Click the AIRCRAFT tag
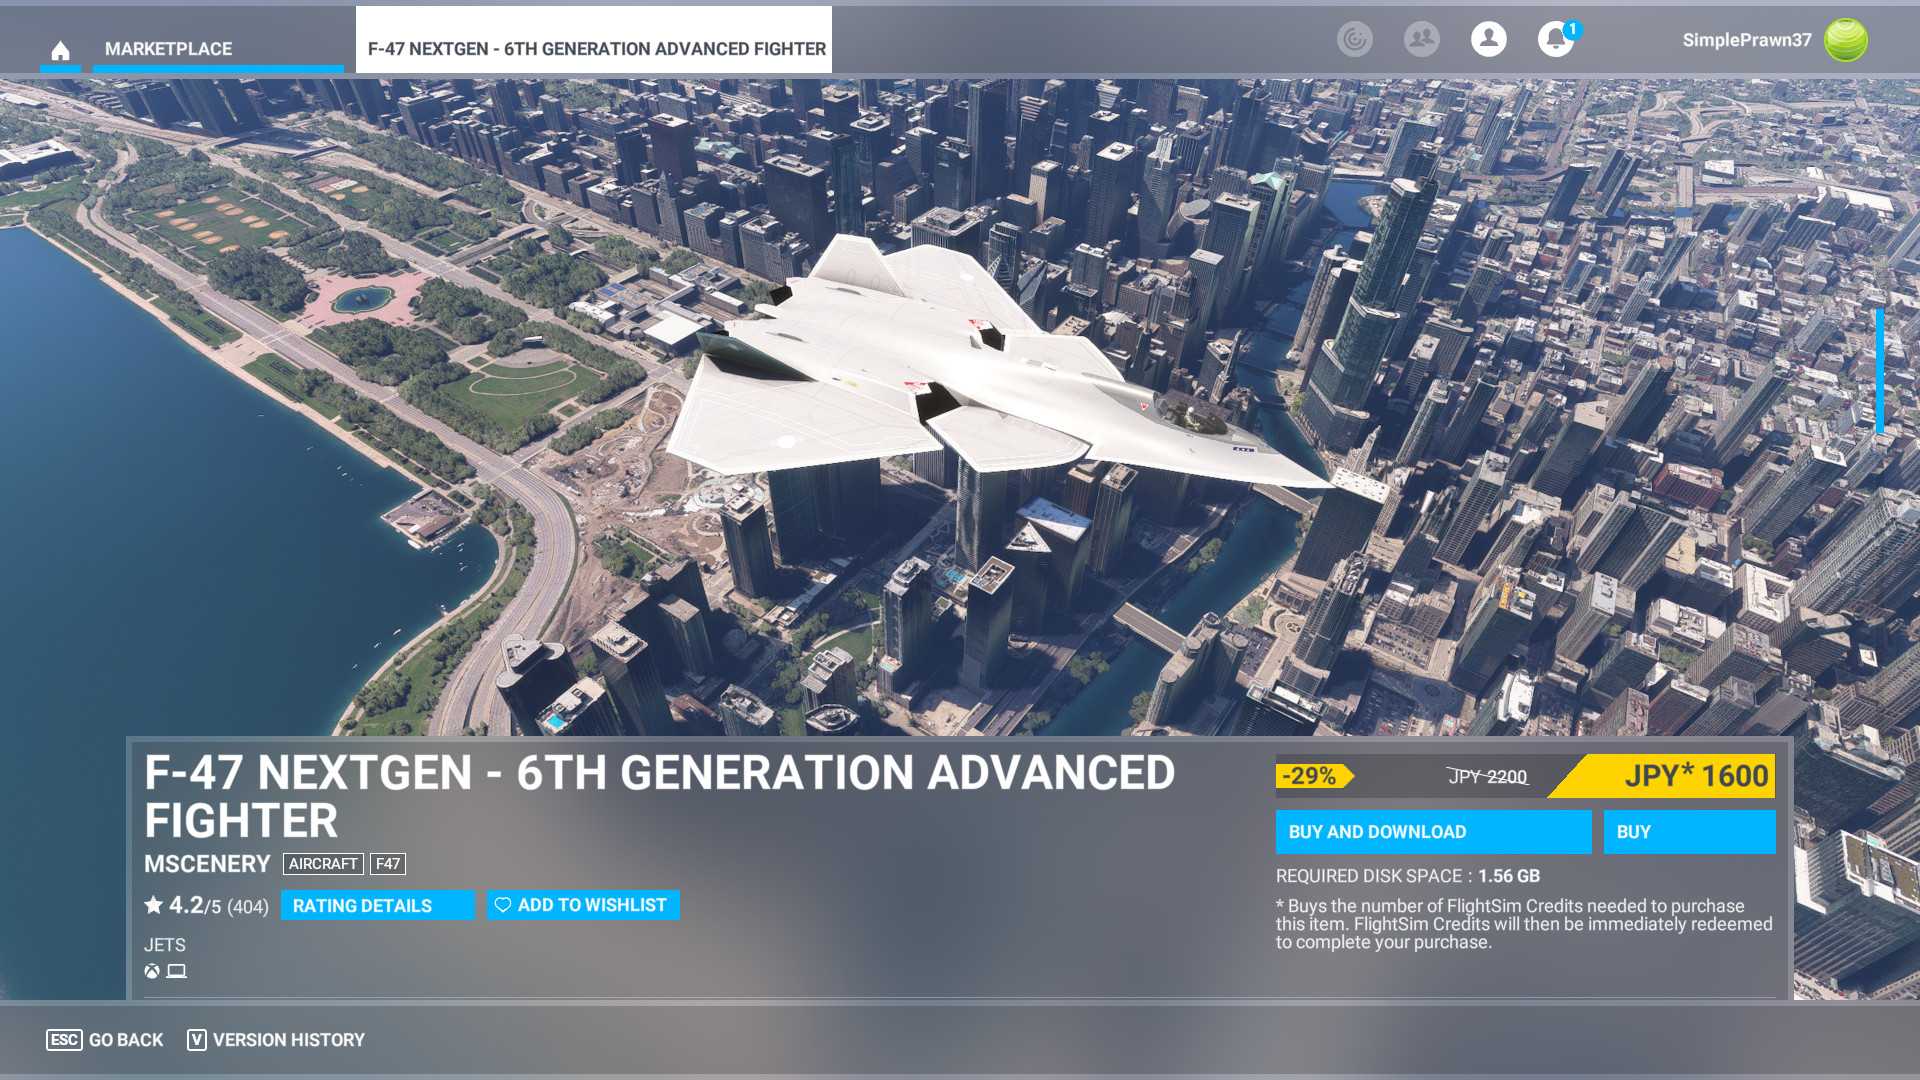The image size is (1920, 1080). 323,864
